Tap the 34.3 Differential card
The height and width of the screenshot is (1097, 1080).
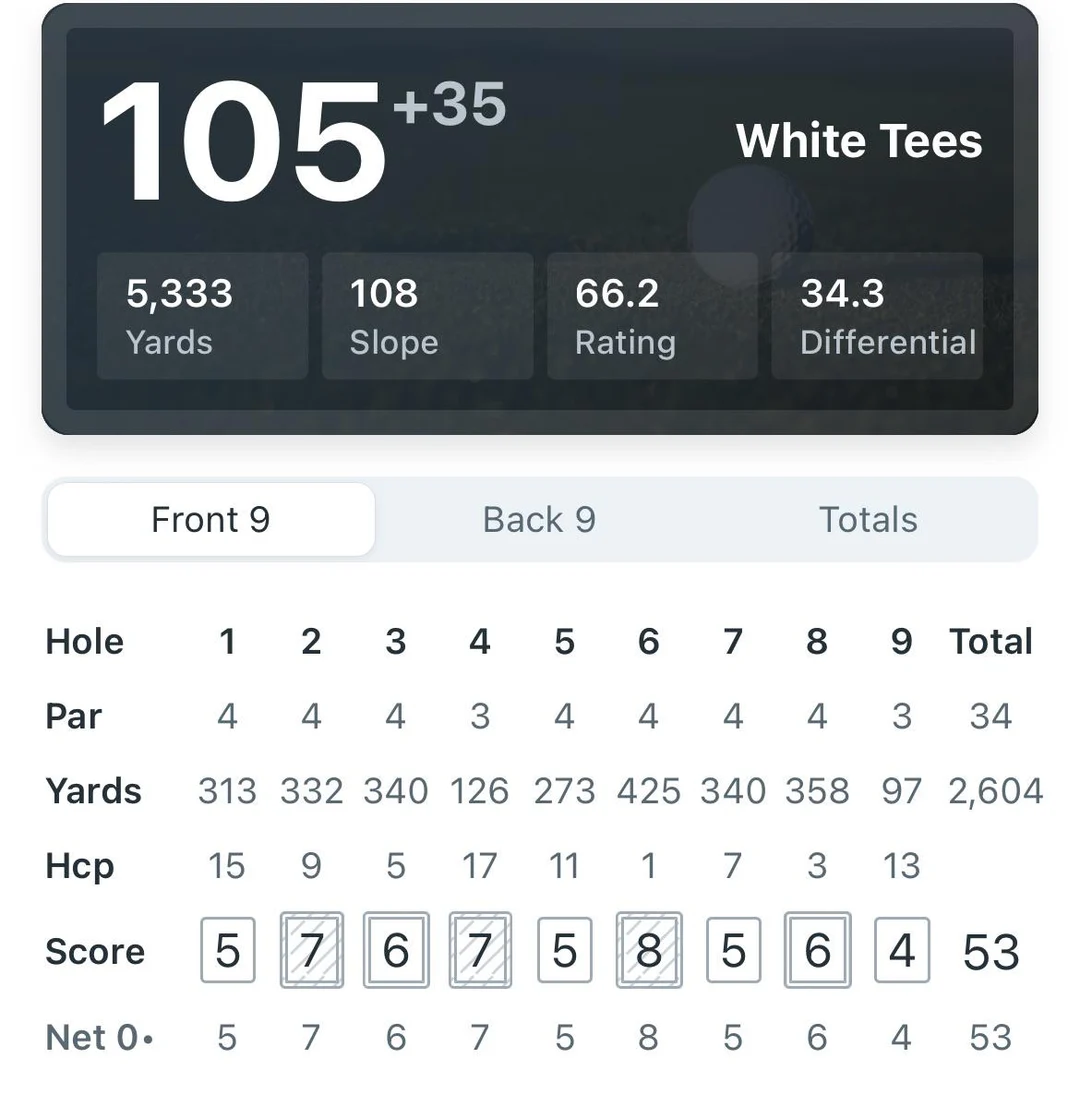[x=876, y=315]
